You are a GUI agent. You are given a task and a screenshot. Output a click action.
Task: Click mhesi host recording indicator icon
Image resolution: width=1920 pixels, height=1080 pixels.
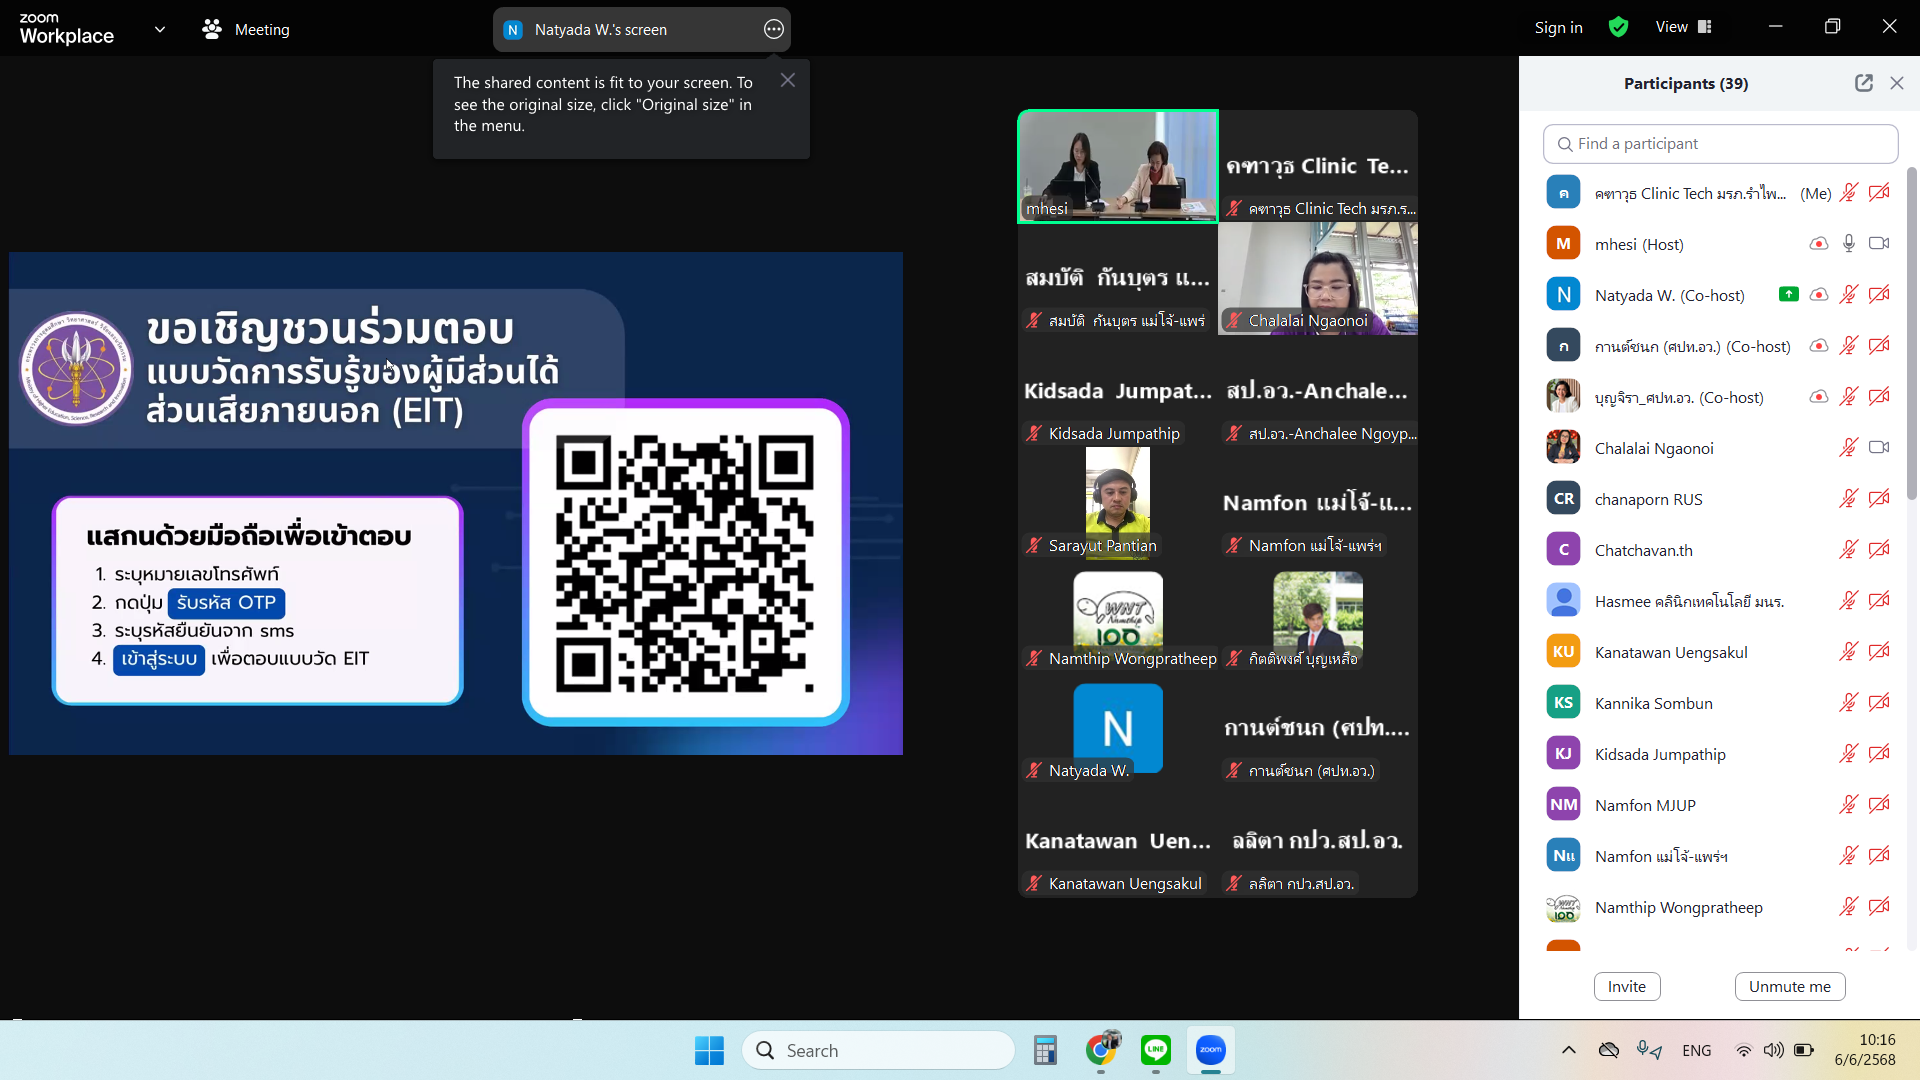coord(1819,243)
